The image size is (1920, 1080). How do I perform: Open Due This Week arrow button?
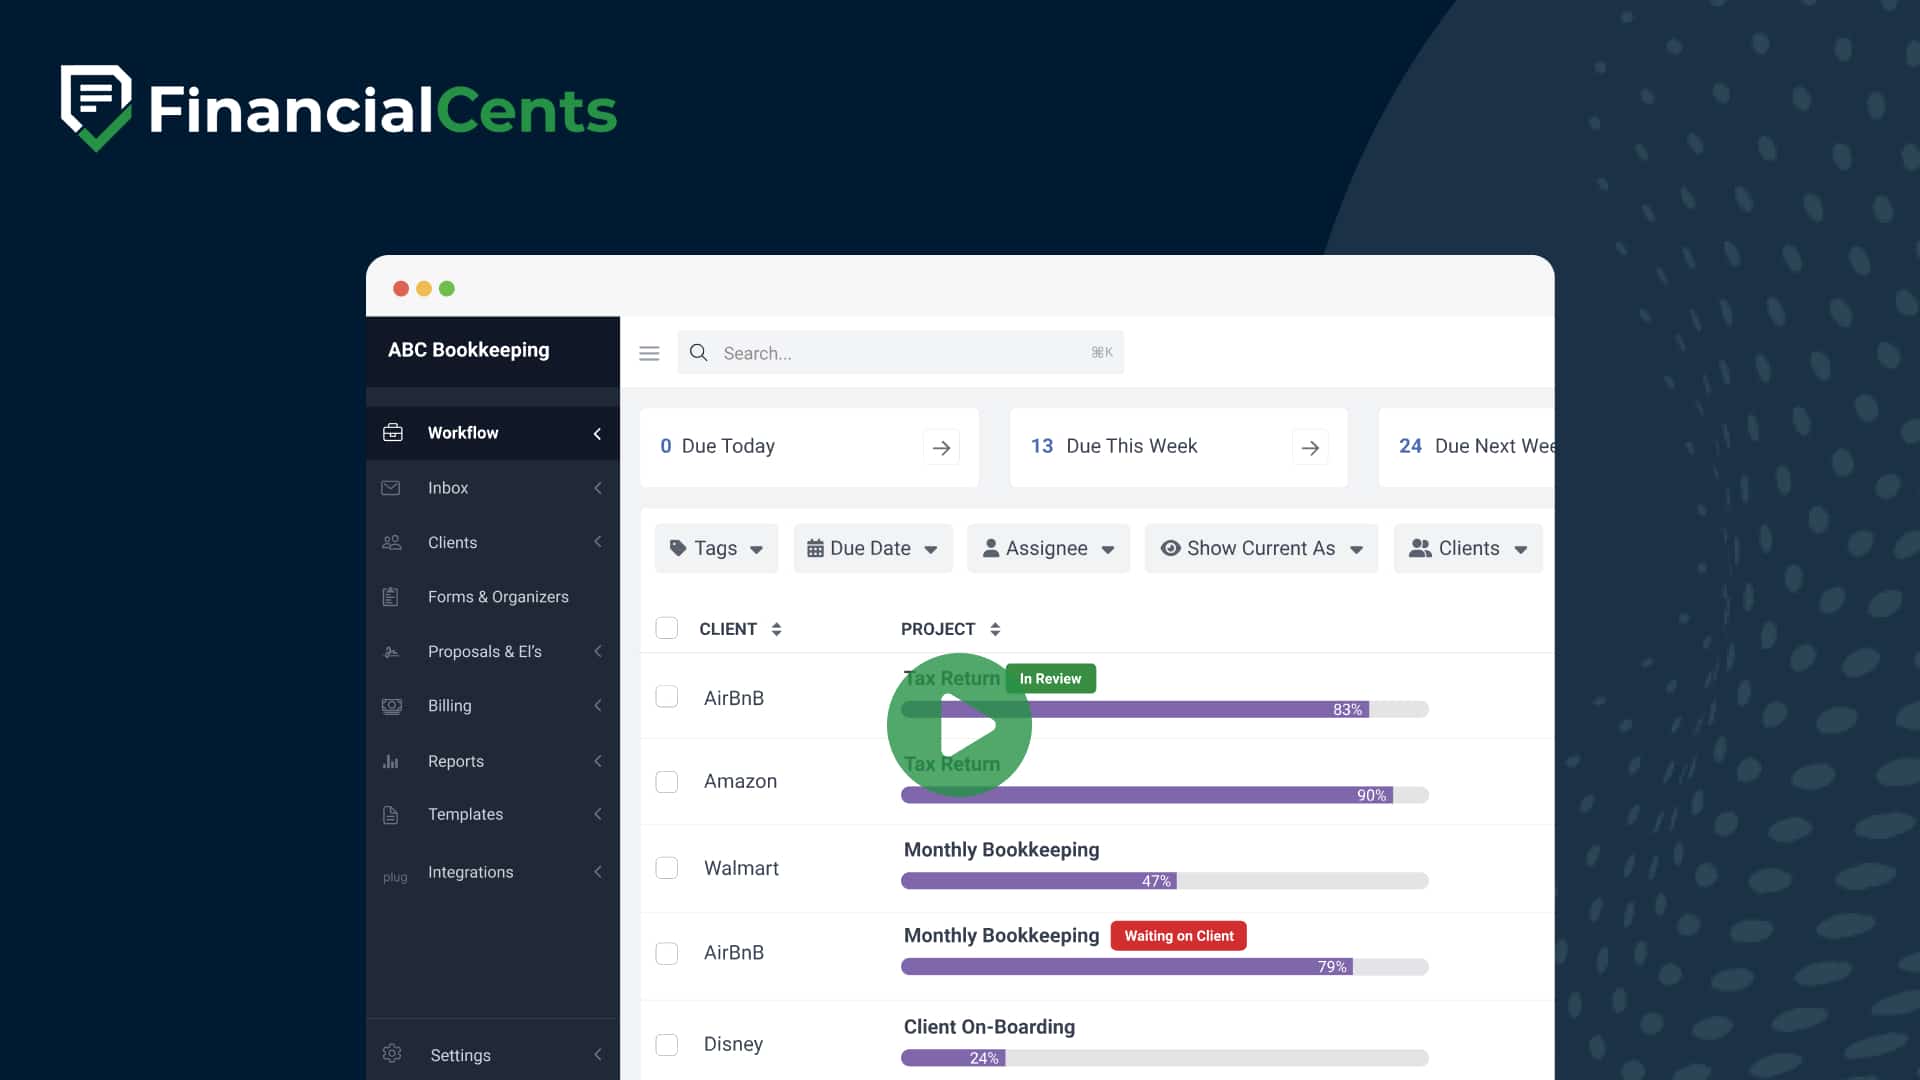click(x=1310, y=448)
